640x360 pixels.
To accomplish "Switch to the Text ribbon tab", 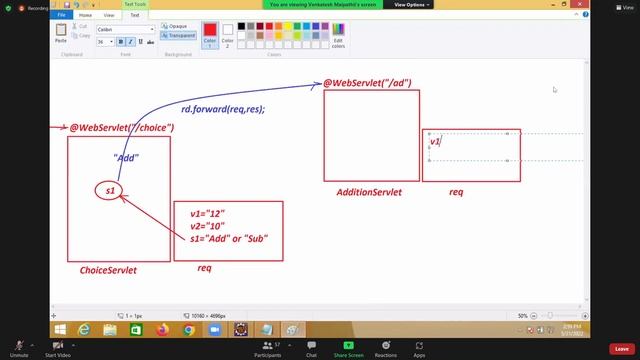I will point(135,15).
